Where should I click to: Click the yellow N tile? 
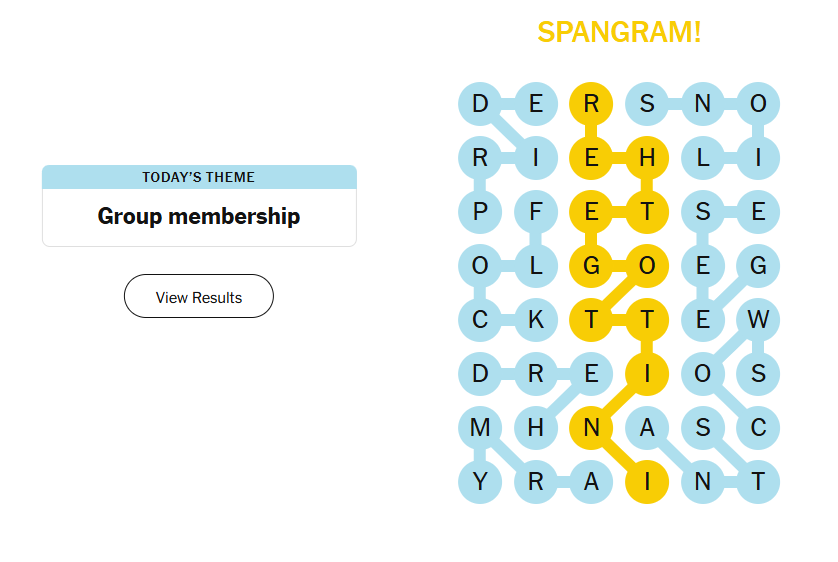591,428
